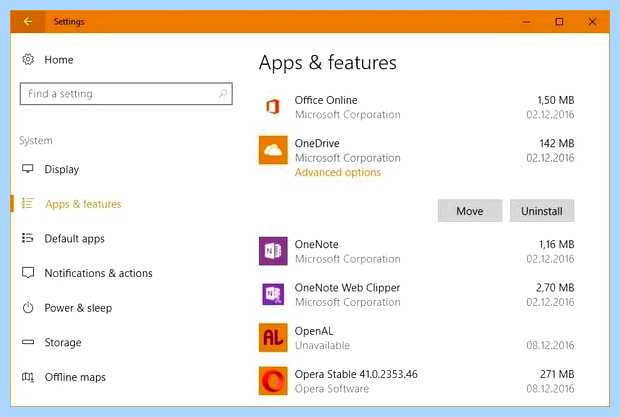Open Offline maps settings

tap(75, 377)
